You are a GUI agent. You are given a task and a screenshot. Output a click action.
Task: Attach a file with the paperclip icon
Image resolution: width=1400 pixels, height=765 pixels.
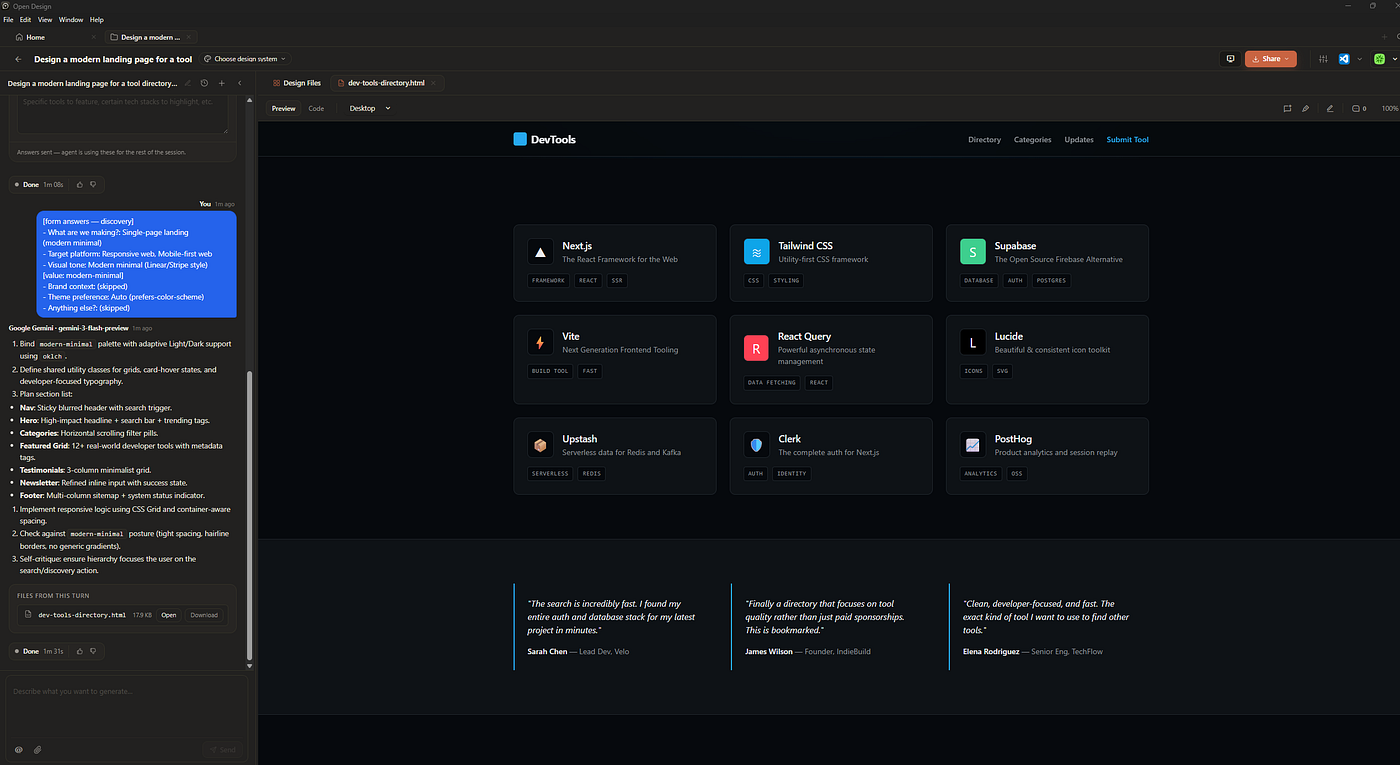(38, 749)
